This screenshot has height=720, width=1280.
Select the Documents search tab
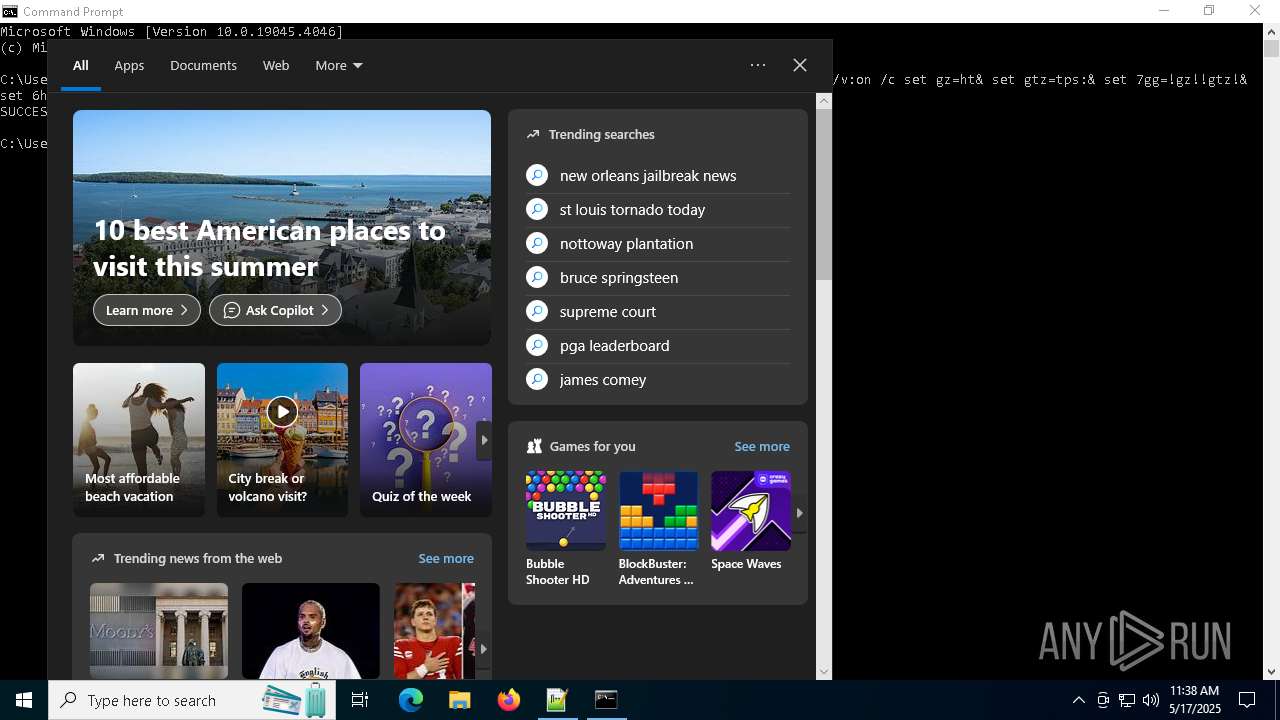(x=203, y=66)
